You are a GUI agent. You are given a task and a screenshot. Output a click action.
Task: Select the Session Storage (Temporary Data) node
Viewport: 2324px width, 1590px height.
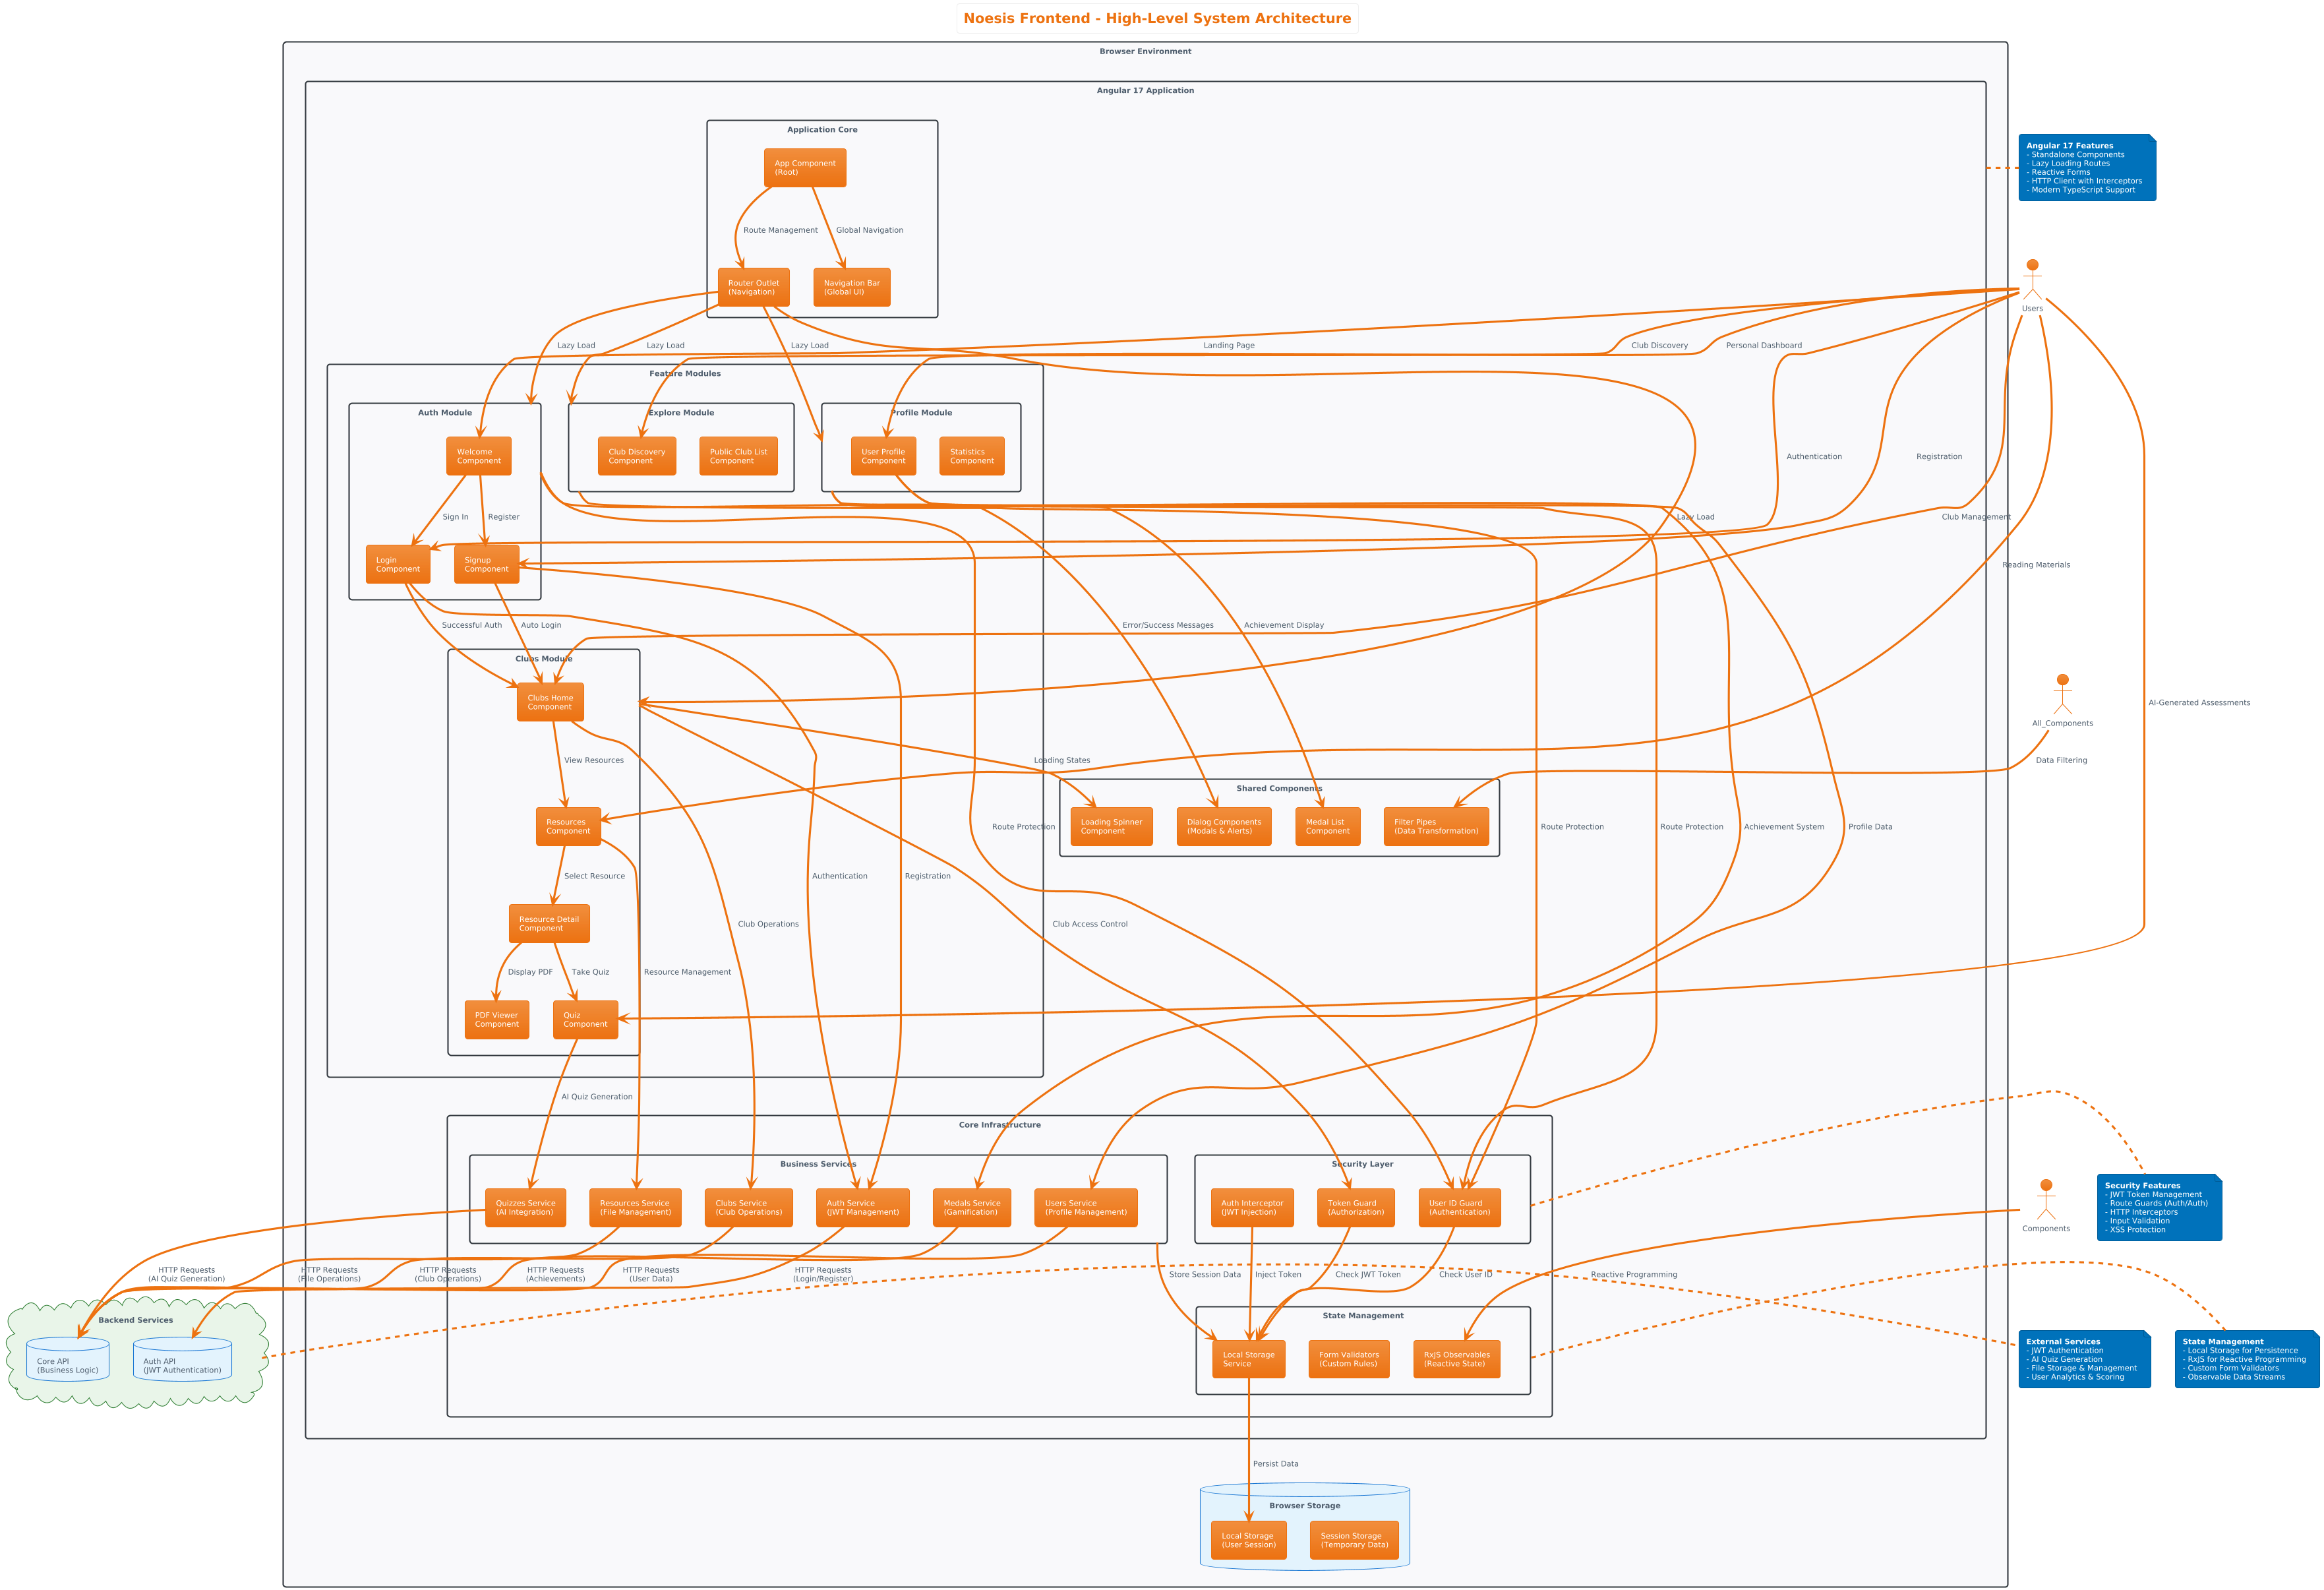[1355, 1540]
